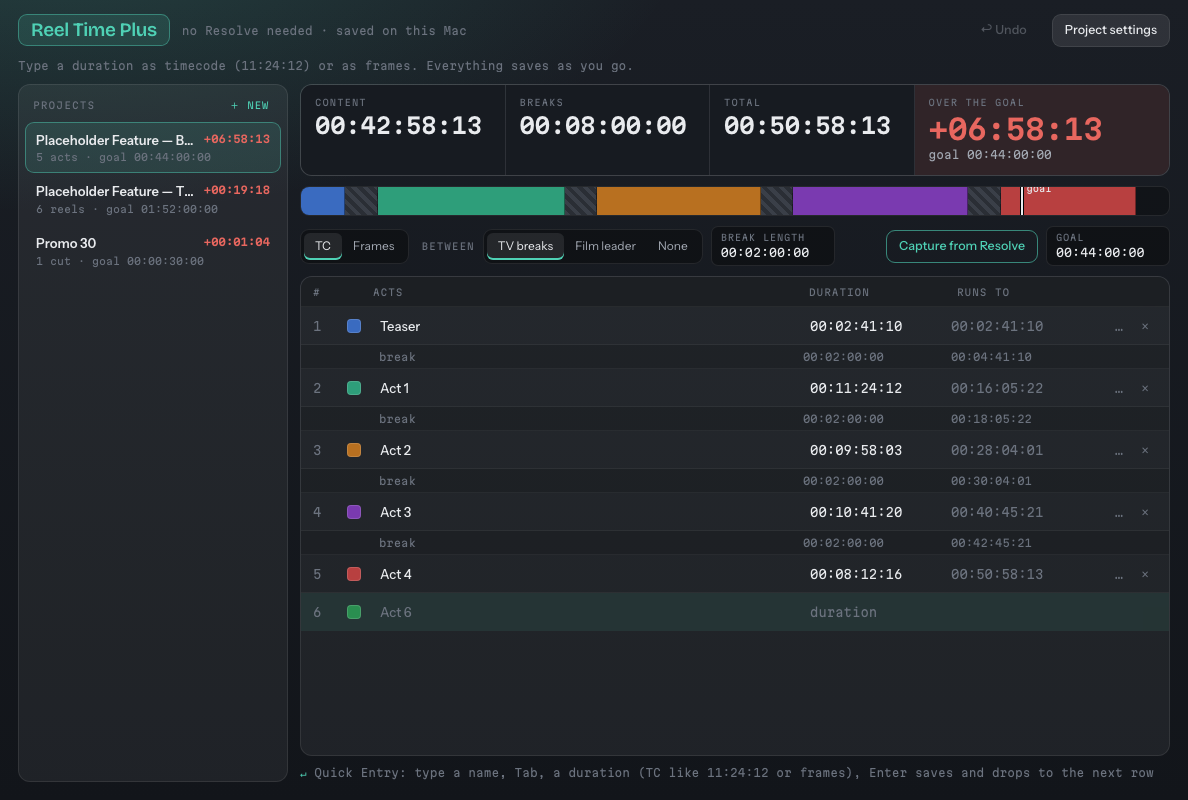Select None for between-act gaps

(x=673, y=246)
